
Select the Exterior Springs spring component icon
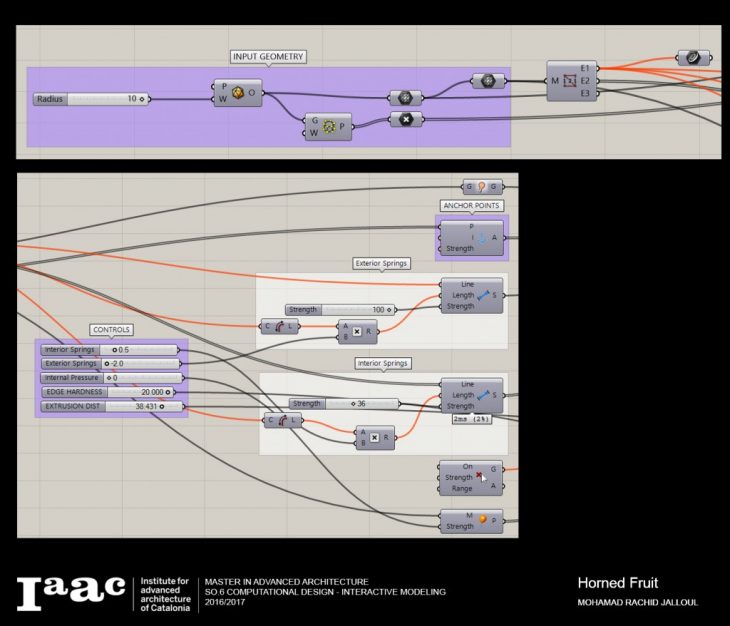tap(482, 295)
